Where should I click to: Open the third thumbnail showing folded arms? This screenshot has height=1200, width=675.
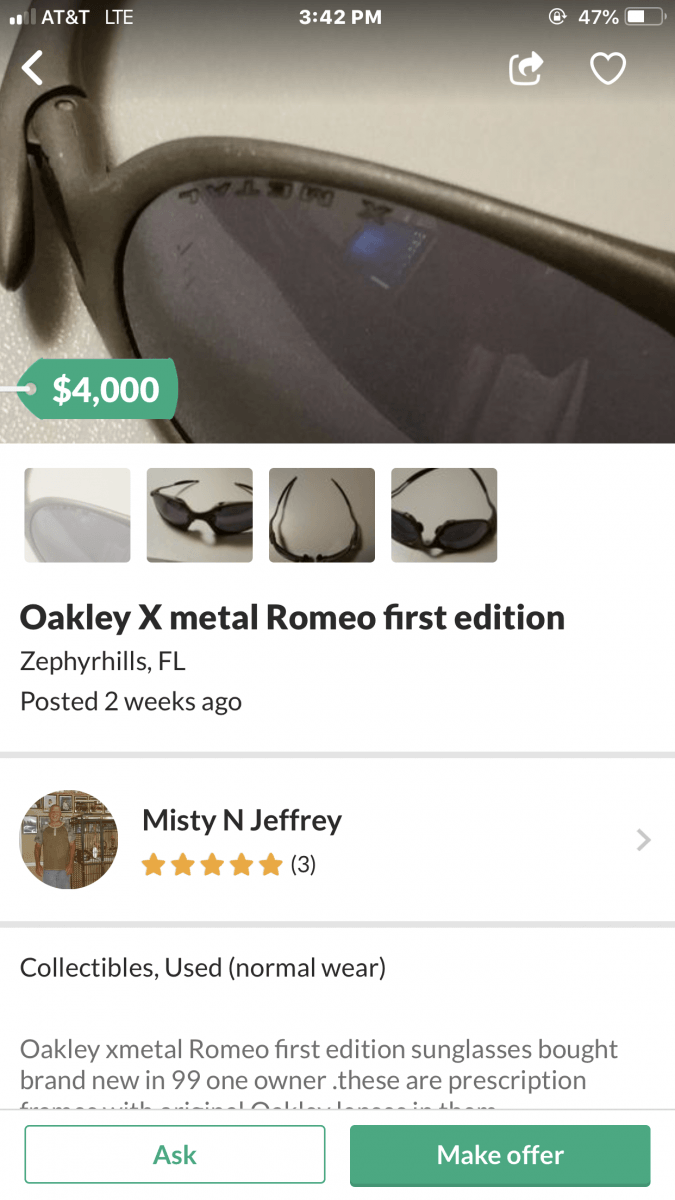pos(322,515)
